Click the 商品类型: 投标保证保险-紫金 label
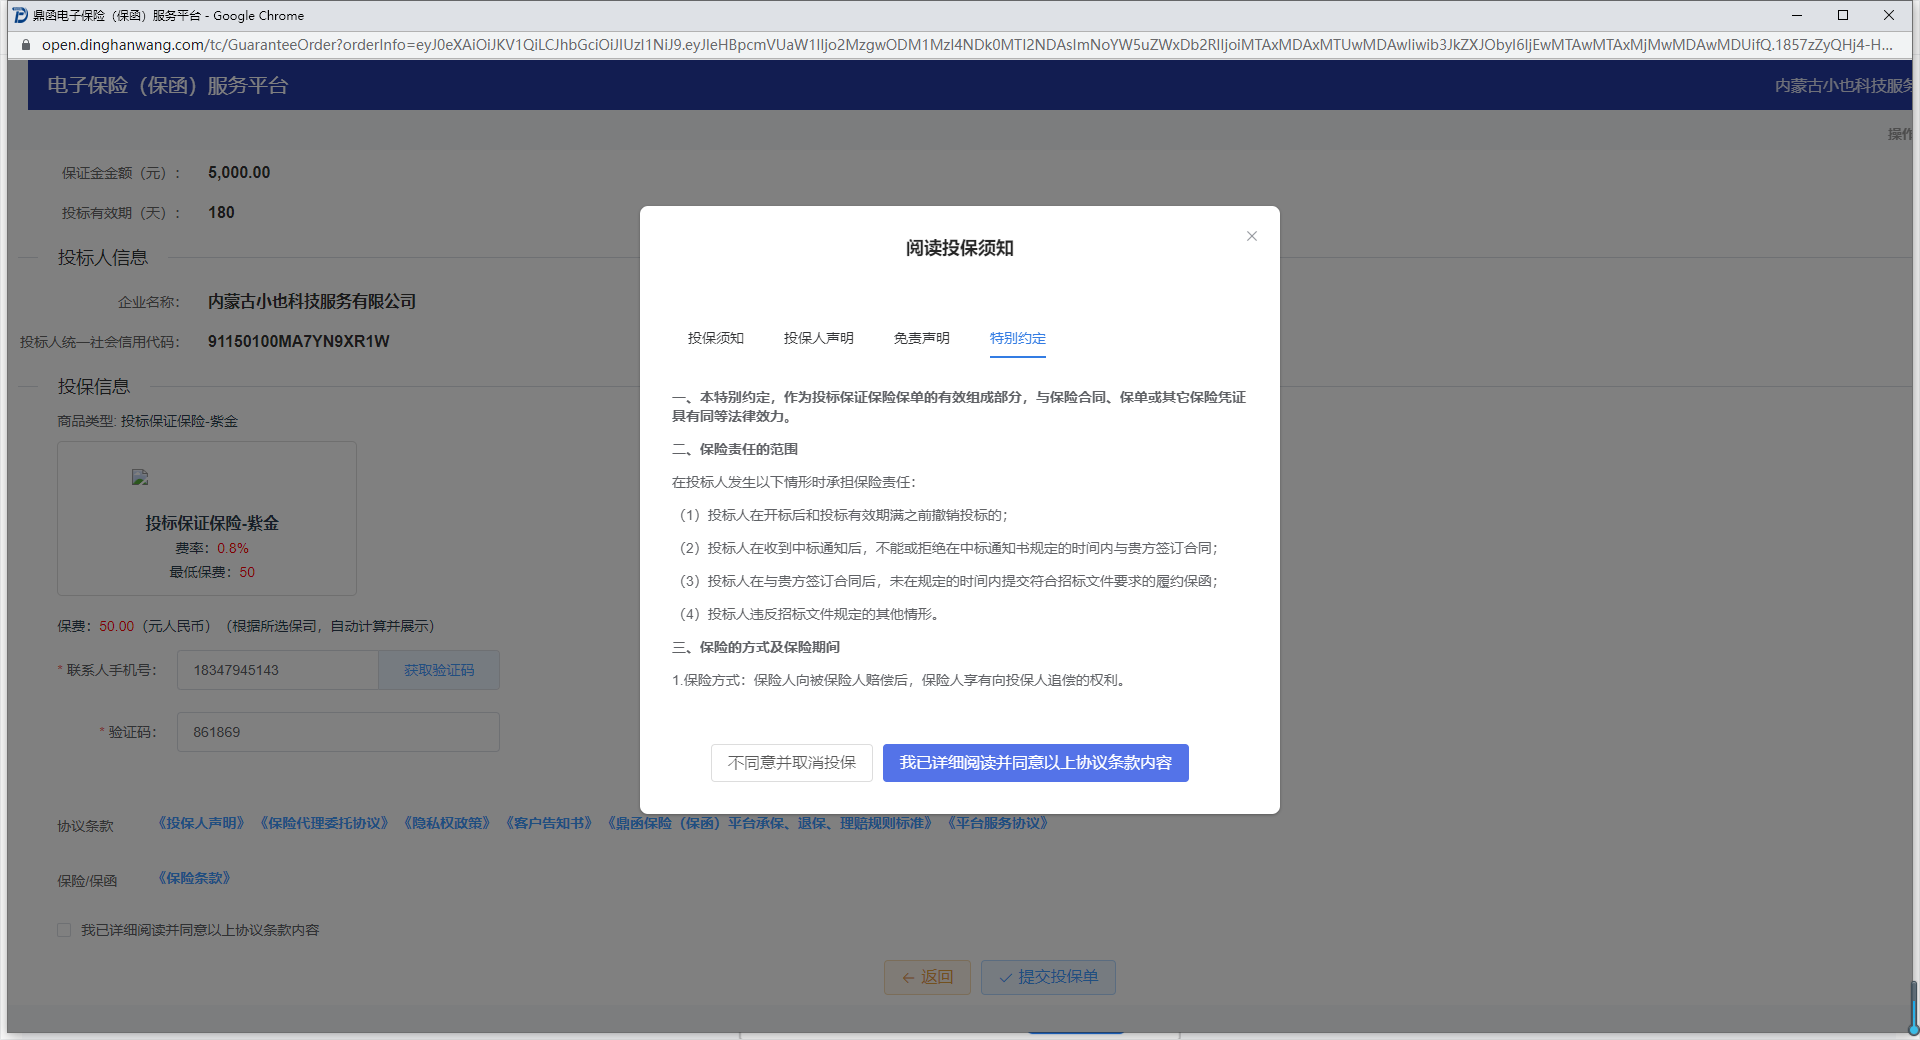Image resolution: width=1920 pixels, height=1040 pixels. 148,421
